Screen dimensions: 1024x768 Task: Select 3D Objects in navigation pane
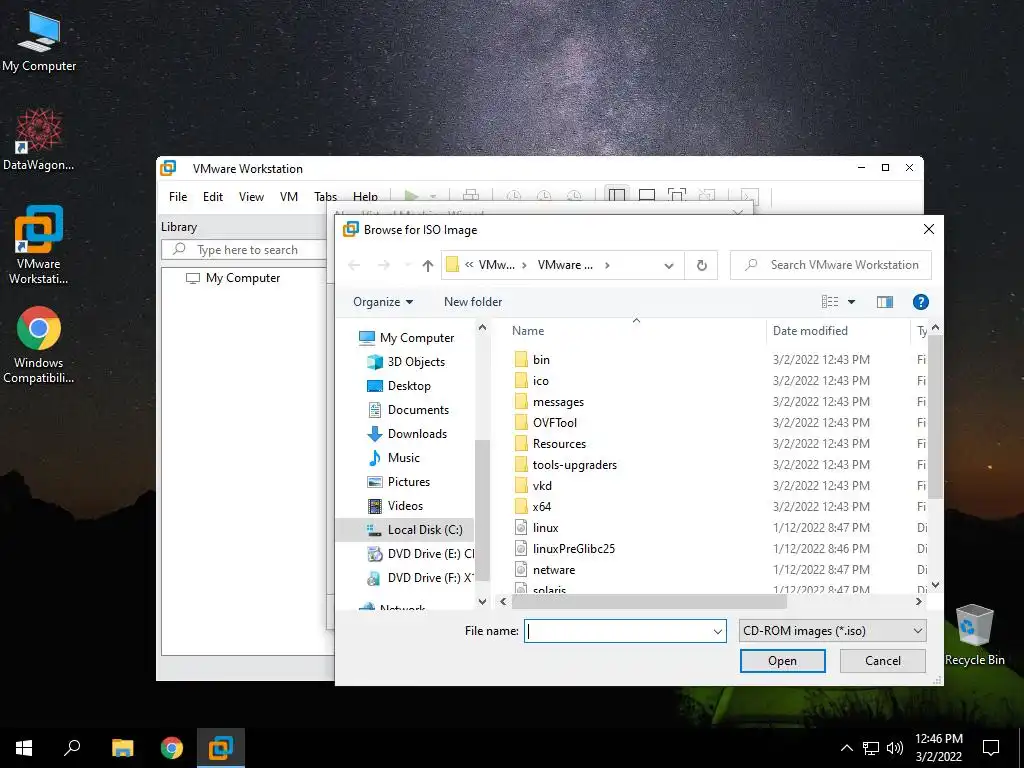point(406,362)
